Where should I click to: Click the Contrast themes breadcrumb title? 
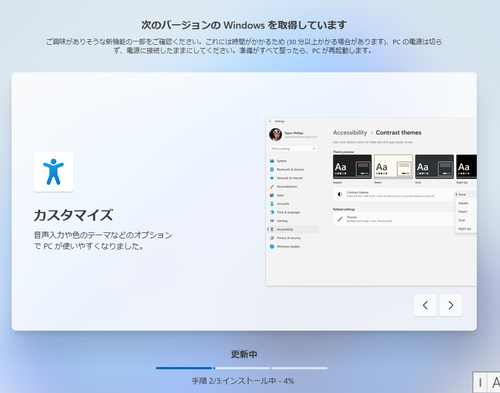tap(398, 133)
